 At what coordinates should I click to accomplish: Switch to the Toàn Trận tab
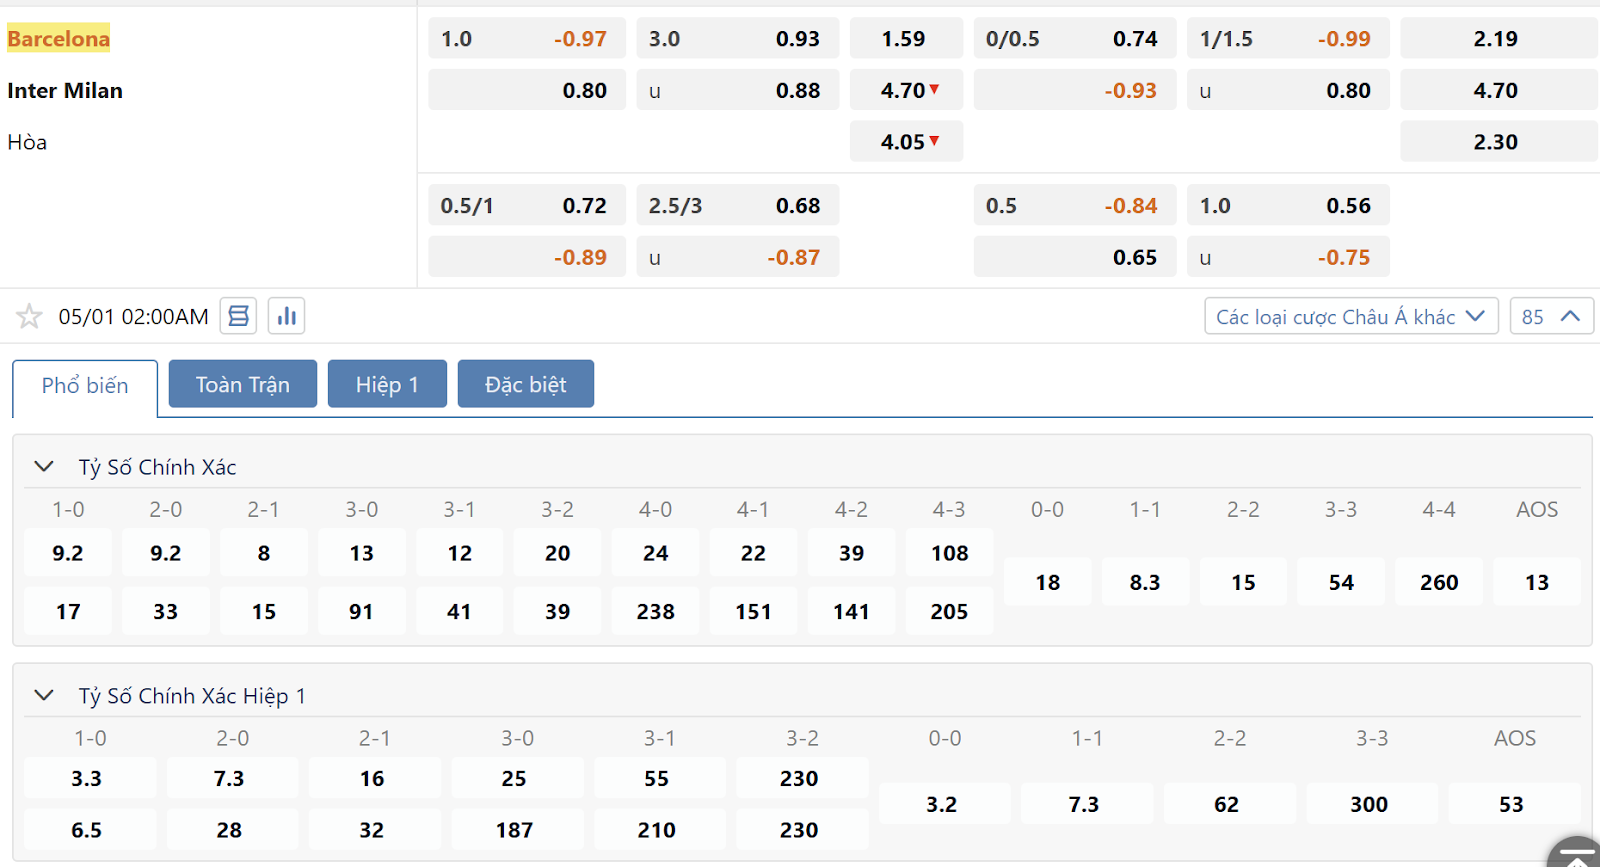[x=243, y=384]
